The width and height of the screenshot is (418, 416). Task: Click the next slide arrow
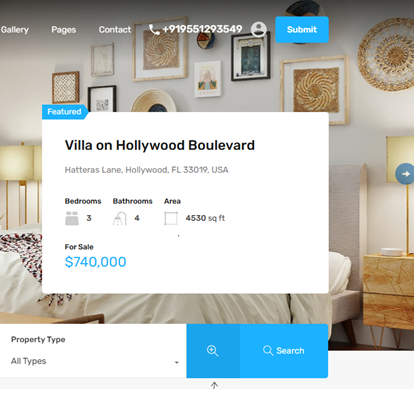pos(405,174)
